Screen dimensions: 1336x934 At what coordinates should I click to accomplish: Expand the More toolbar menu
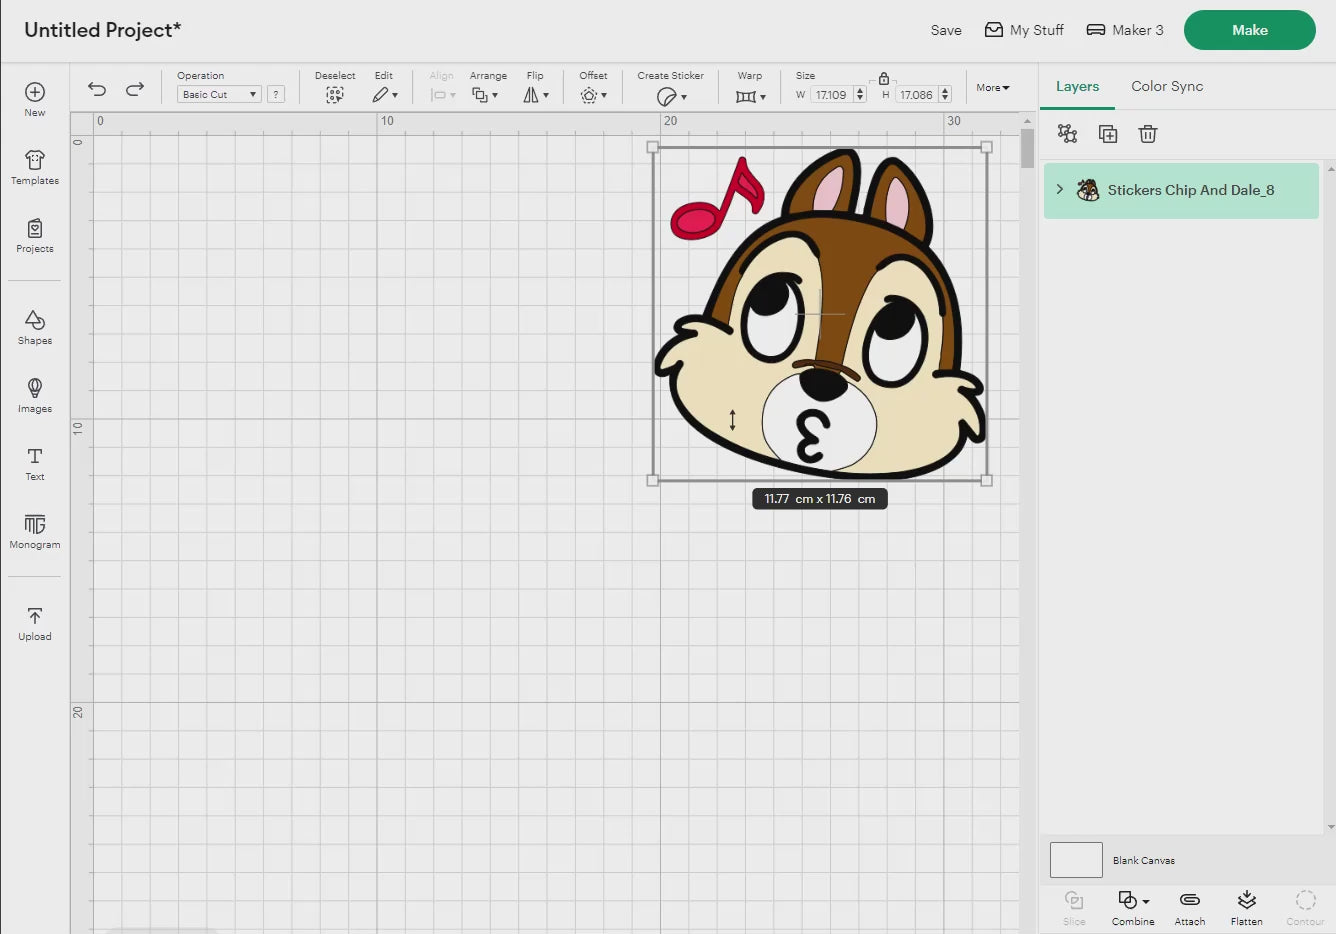(993, 88)
